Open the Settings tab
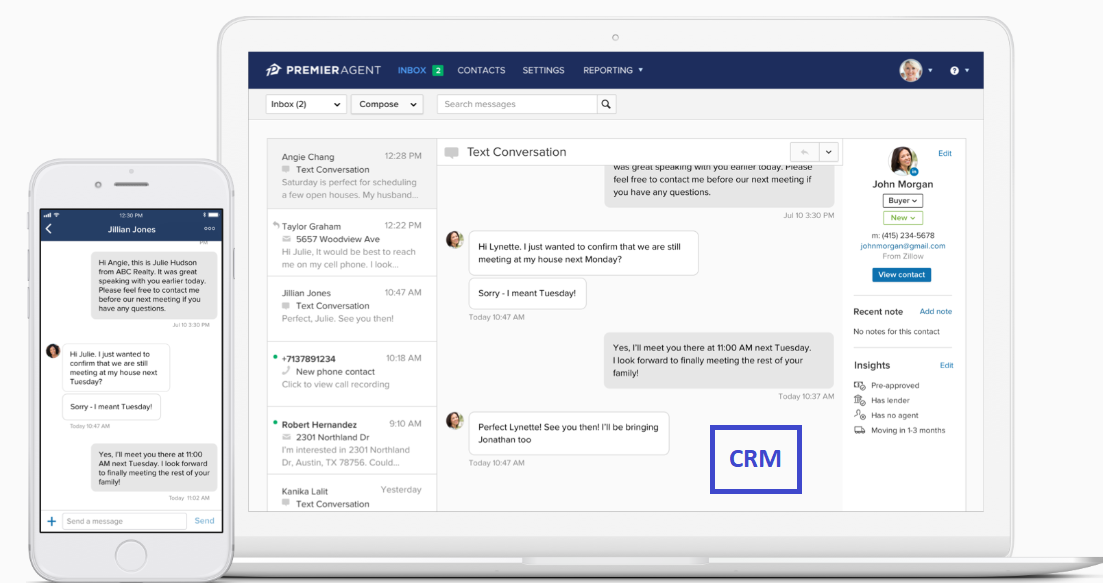 (543, 70)
